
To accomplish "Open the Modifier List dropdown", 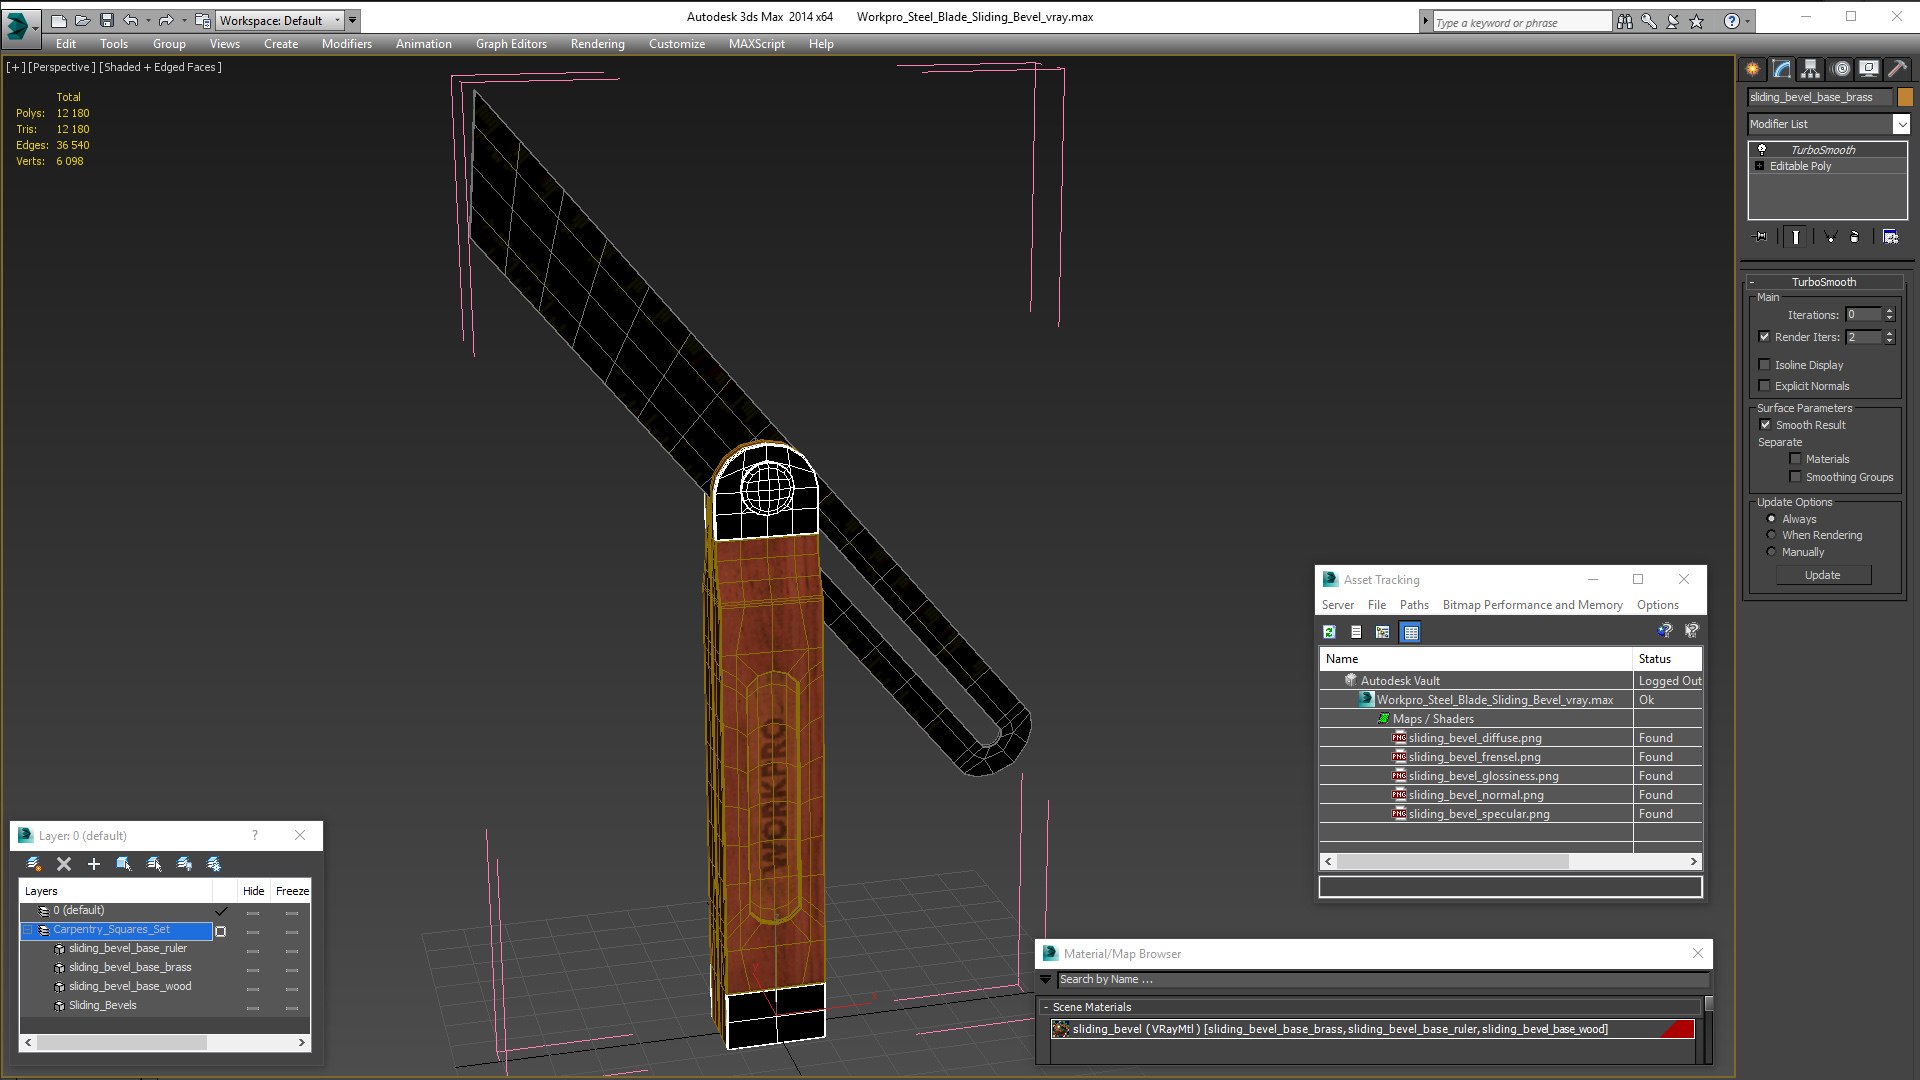I will [1828, 124].
